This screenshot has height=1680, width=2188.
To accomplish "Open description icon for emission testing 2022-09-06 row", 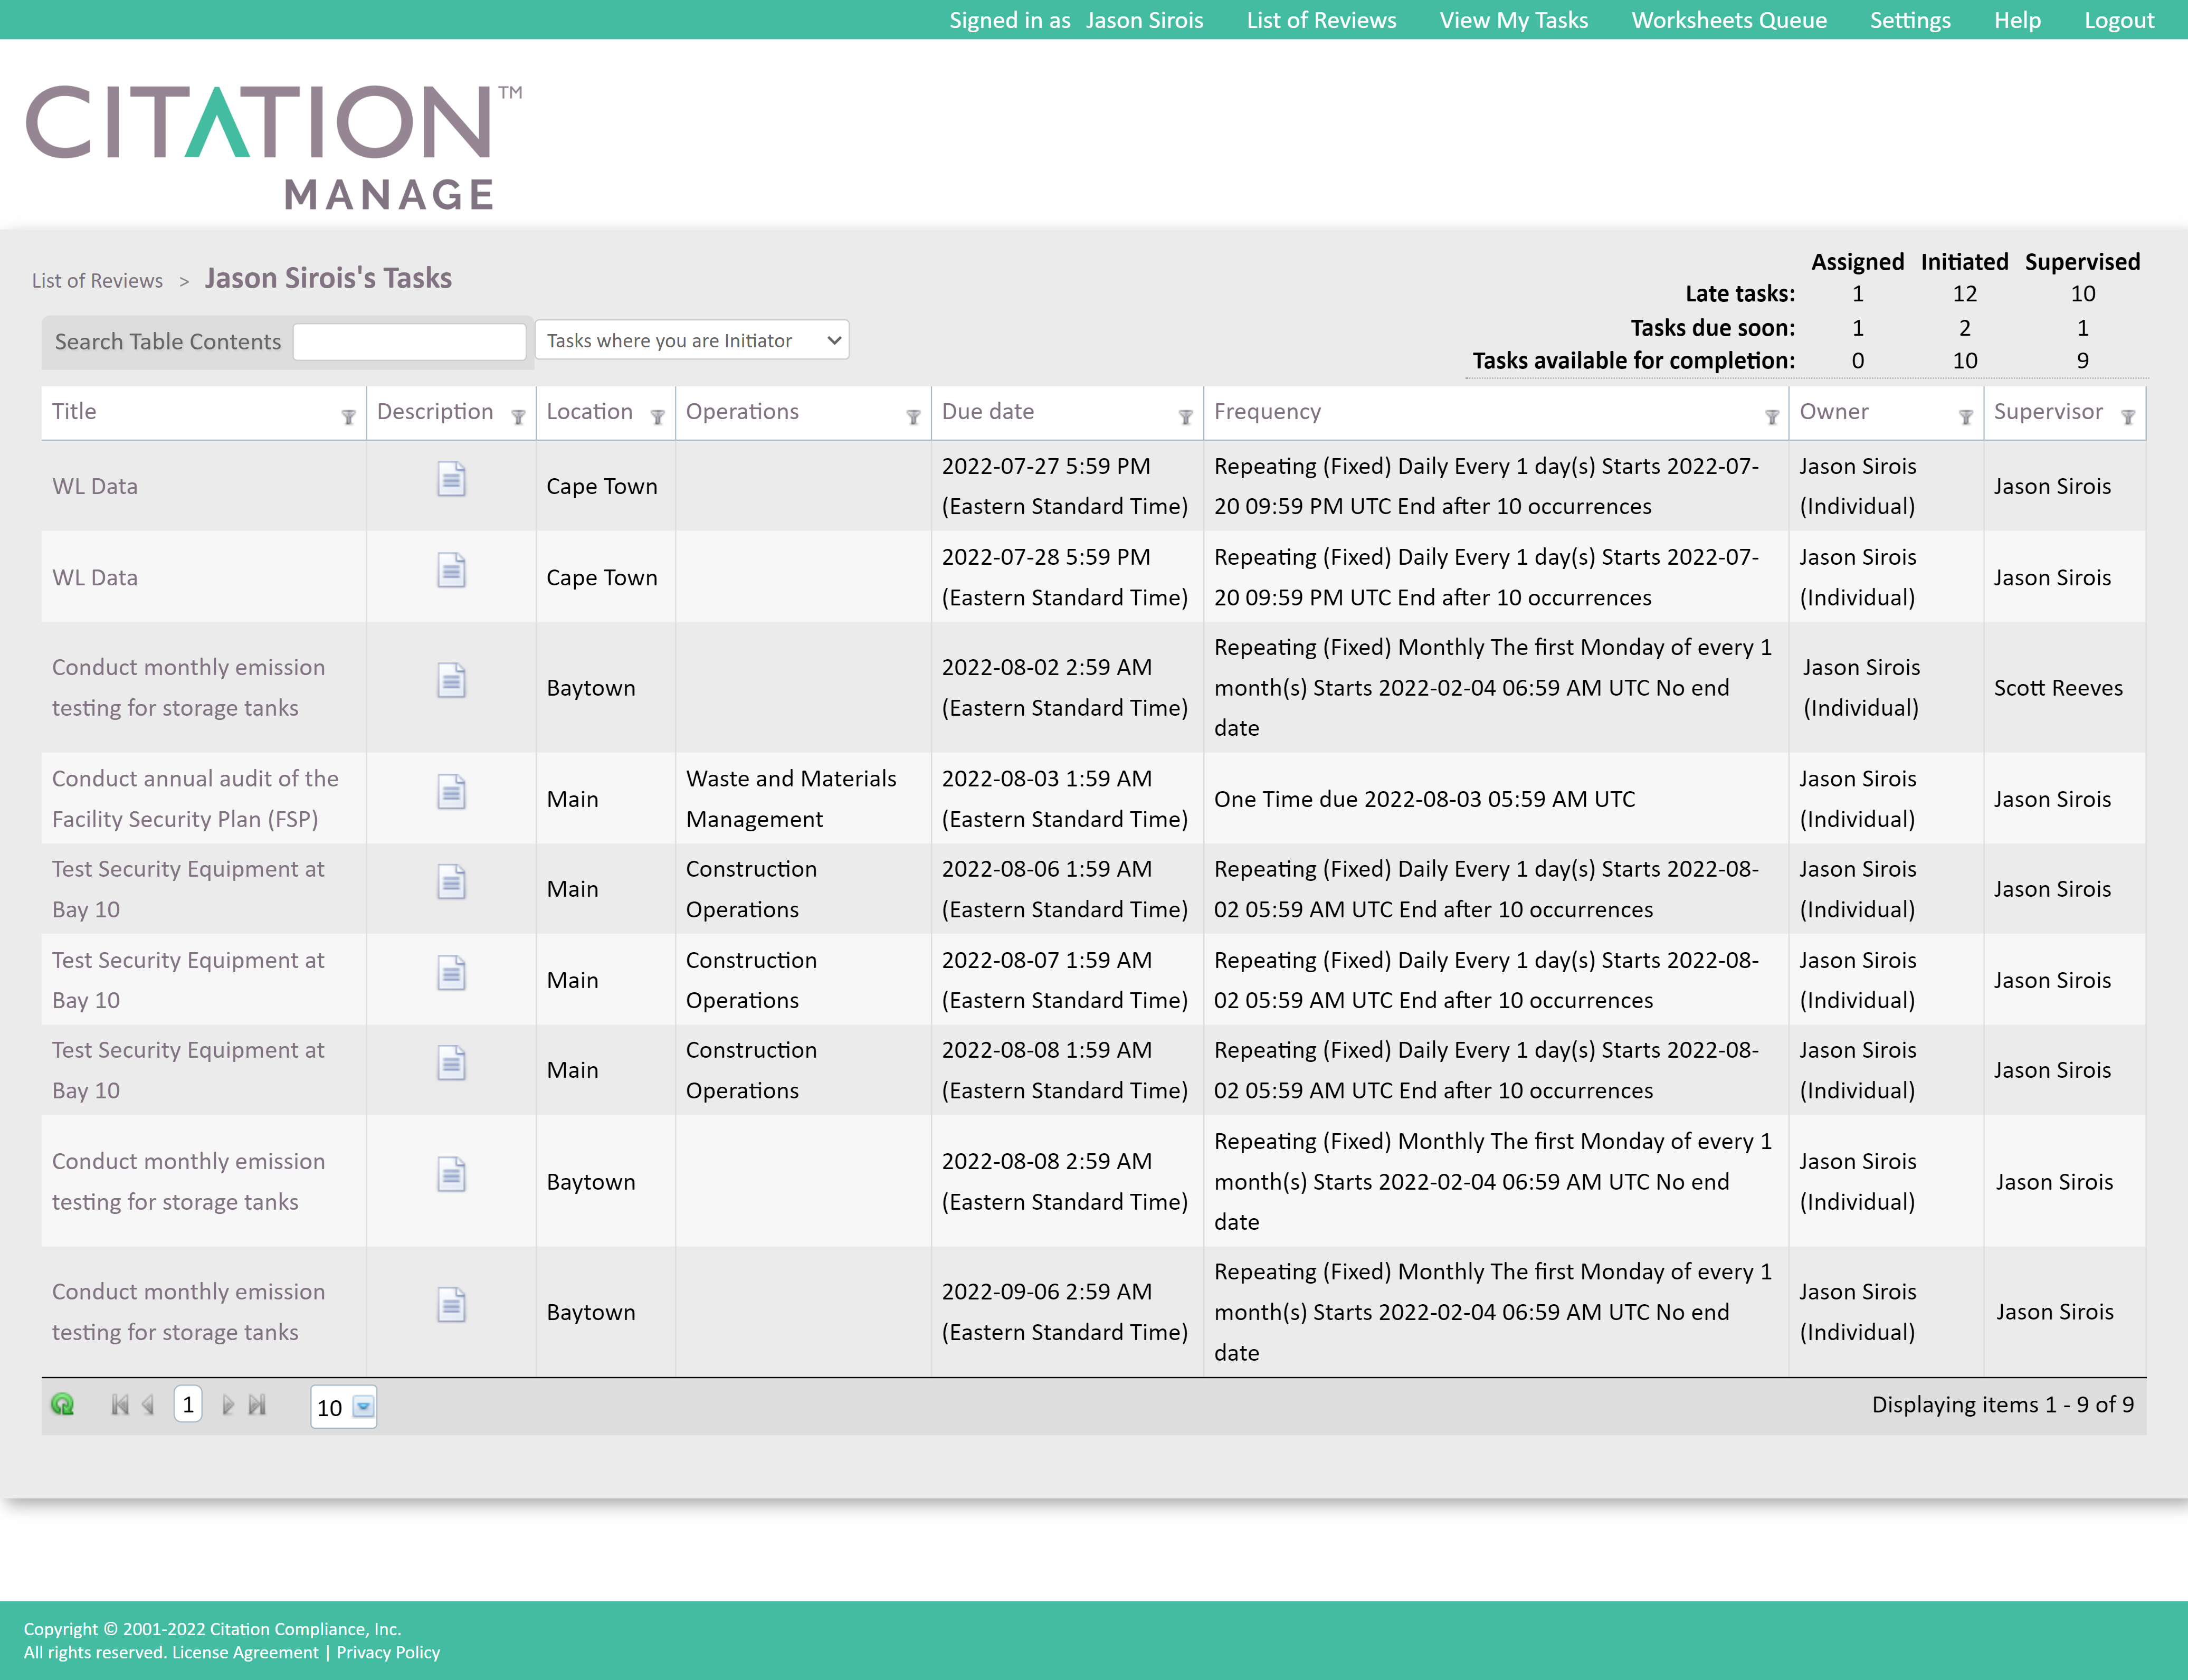I will [x=451, y=1305].
